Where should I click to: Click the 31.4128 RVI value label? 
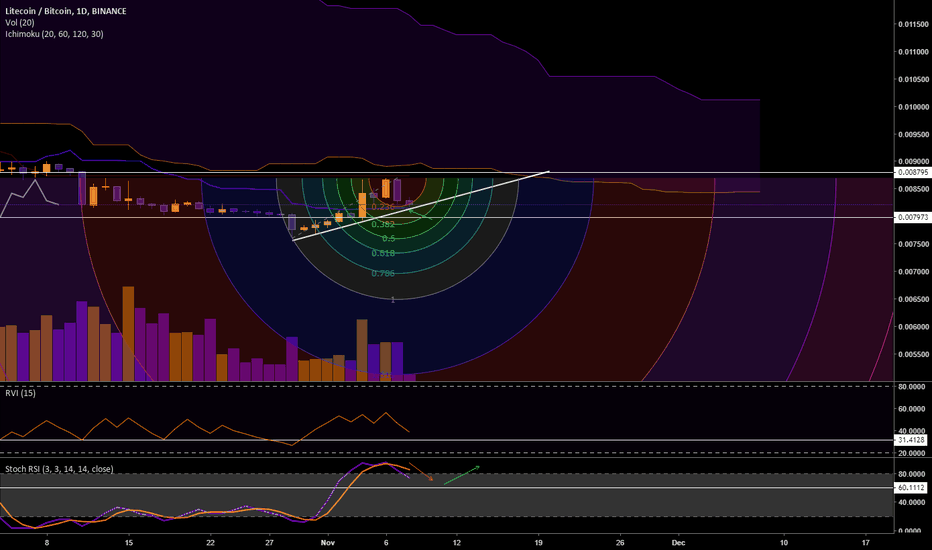tap(911, 441)
